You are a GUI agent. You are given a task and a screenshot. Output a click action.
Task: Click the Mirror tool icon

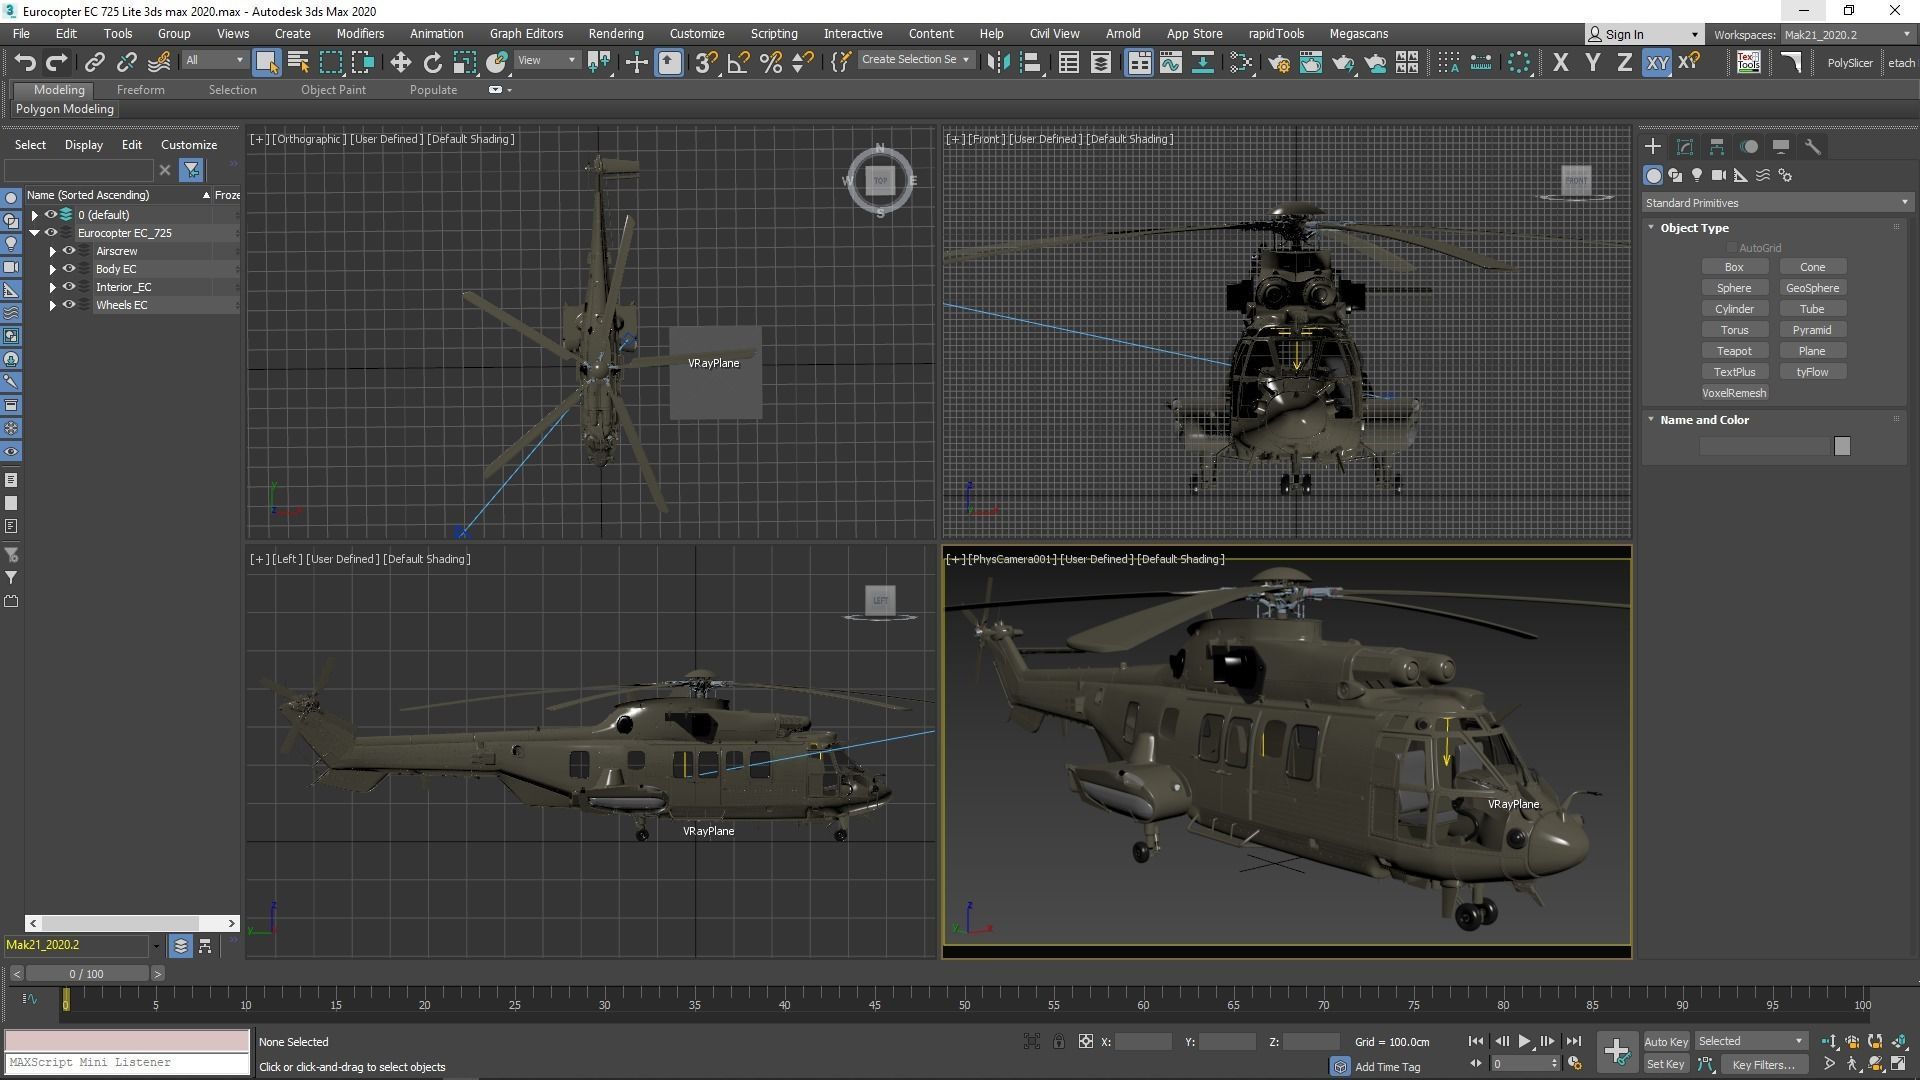click(998, 62)
